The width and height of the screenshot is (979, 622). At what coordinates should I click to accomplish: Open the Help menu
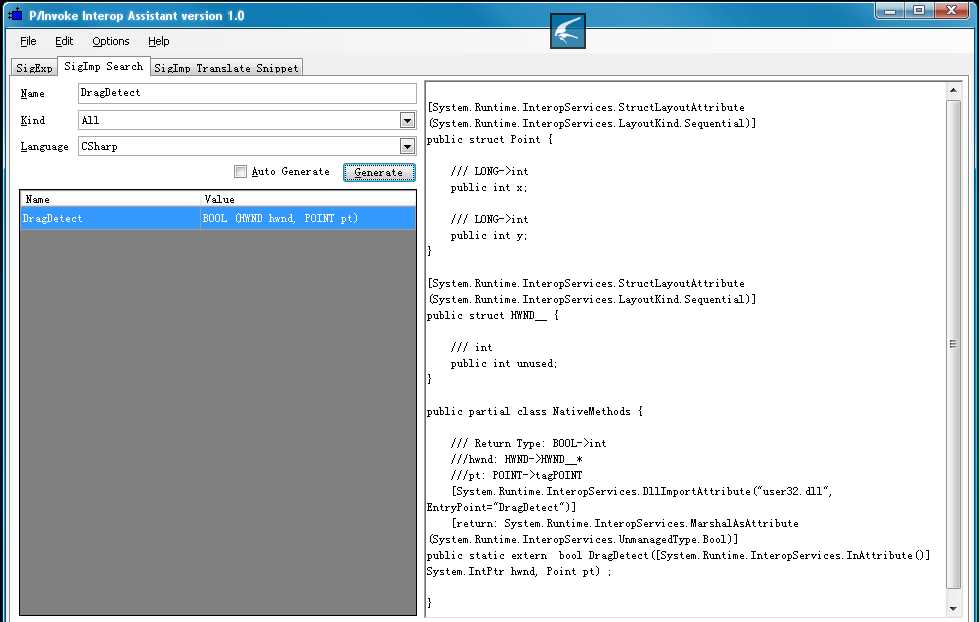coord(159,41)
